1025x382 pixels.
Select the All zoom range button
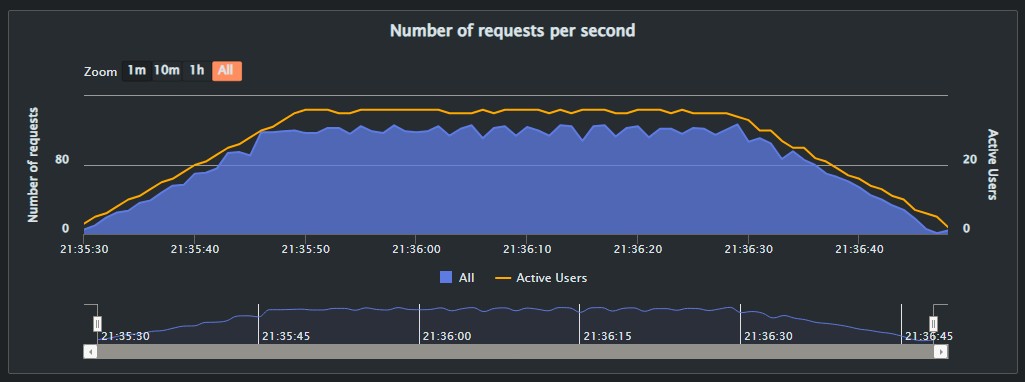[x=226, y=71]
